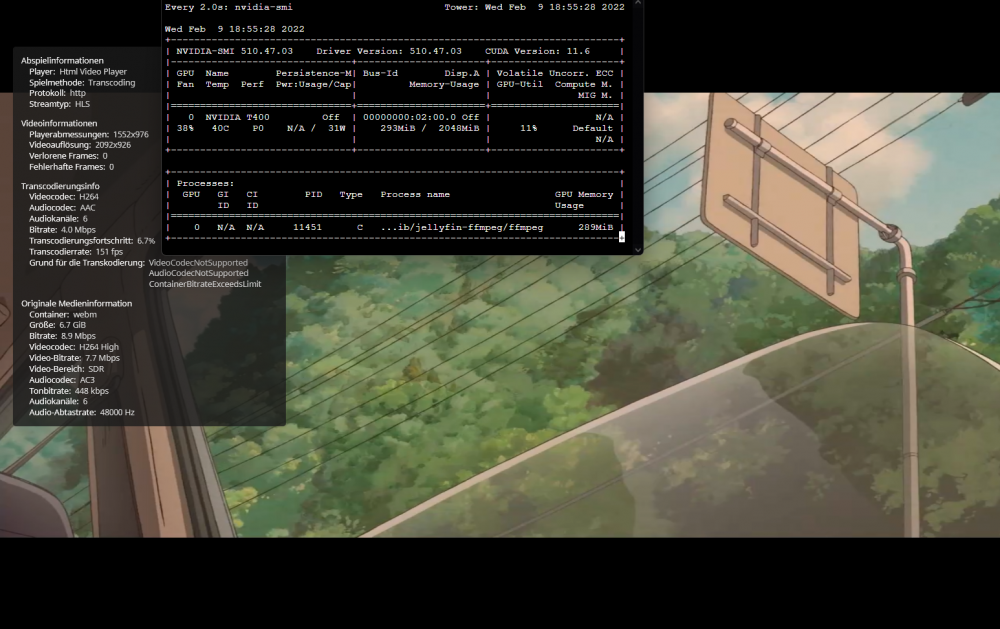Click 'Videocodec: H264' under Transcodierungsinfo

coord(64,196)
